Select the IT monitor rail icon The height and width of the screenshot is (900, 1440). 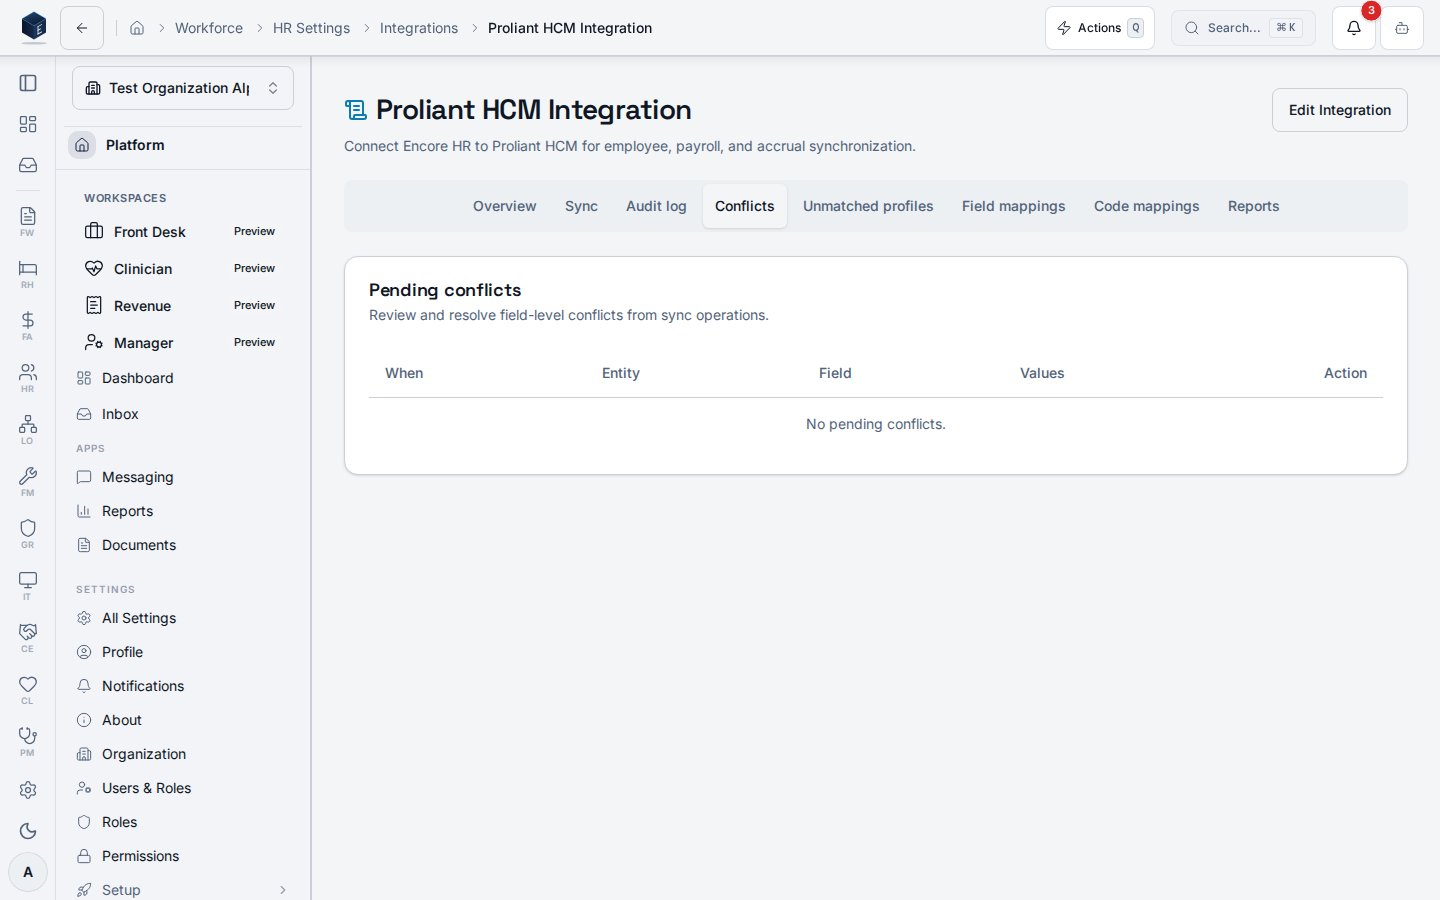click(x=28, y=585)
